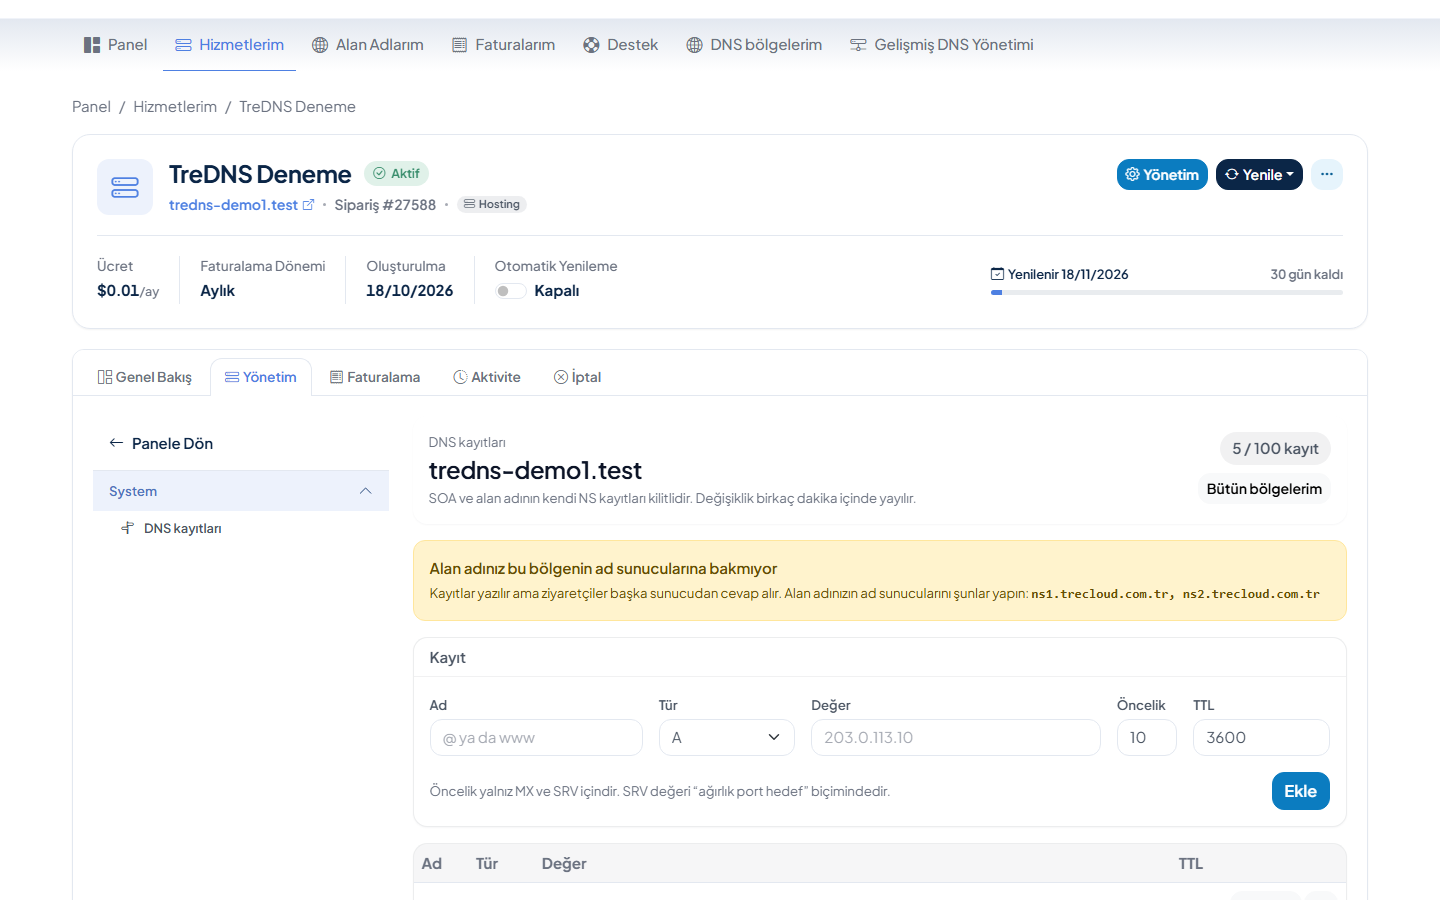Image resolution: width=1440 pixels, height=900 pixels.
Task: Click the Gelişmiş DNS Yönetimi icon
Action: click(x=858, y=45)
